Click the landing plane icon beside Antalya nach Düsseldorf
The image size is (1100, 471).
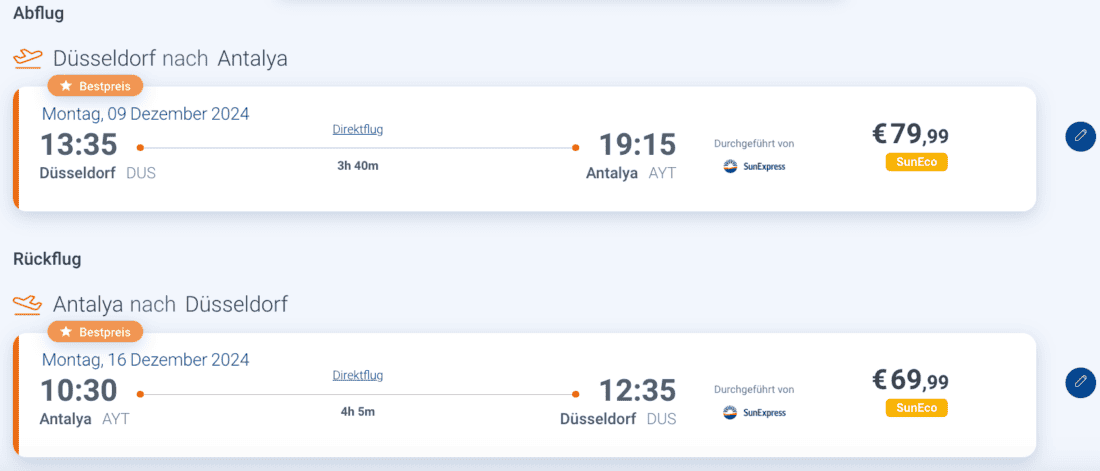28,303
